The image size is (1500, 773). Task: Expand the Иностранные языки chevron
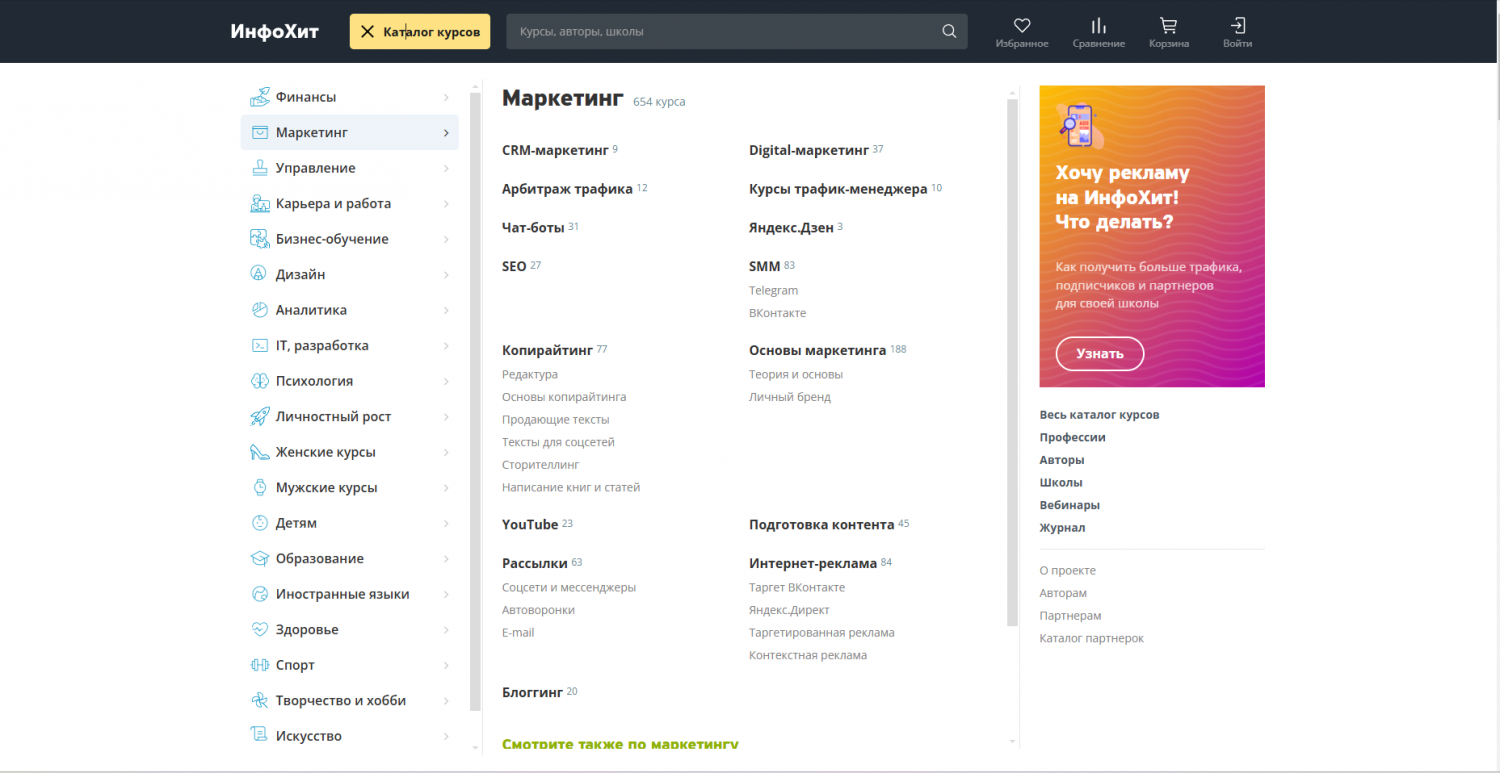point(446,594)
